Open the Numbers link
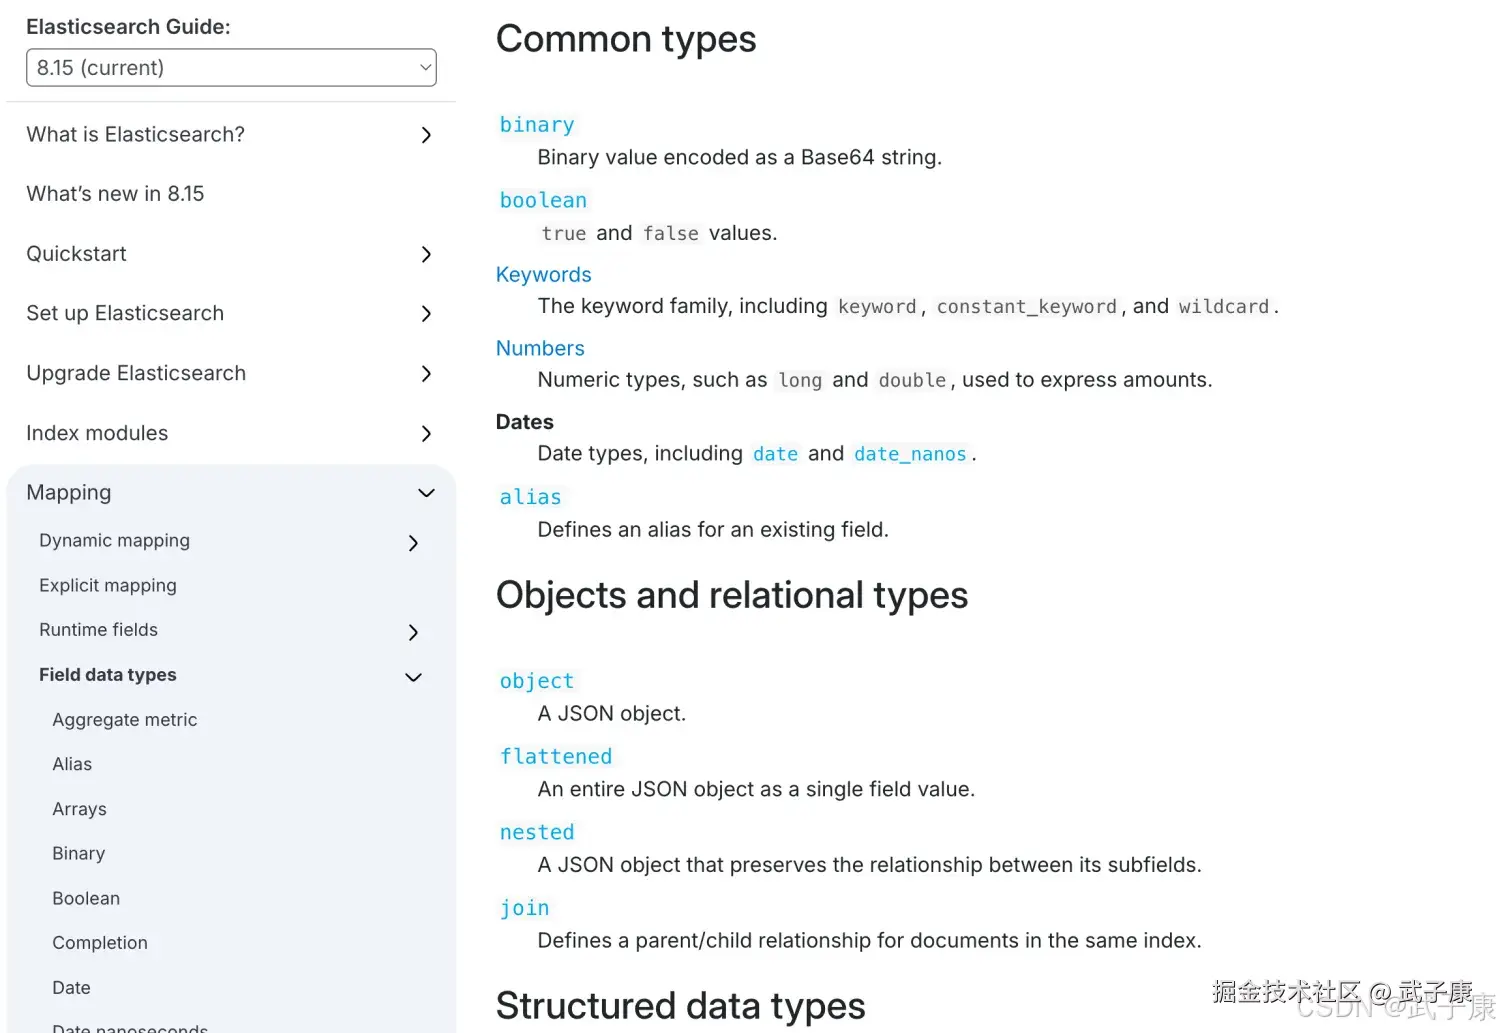 pyautogui.click(x=540, y=348)
